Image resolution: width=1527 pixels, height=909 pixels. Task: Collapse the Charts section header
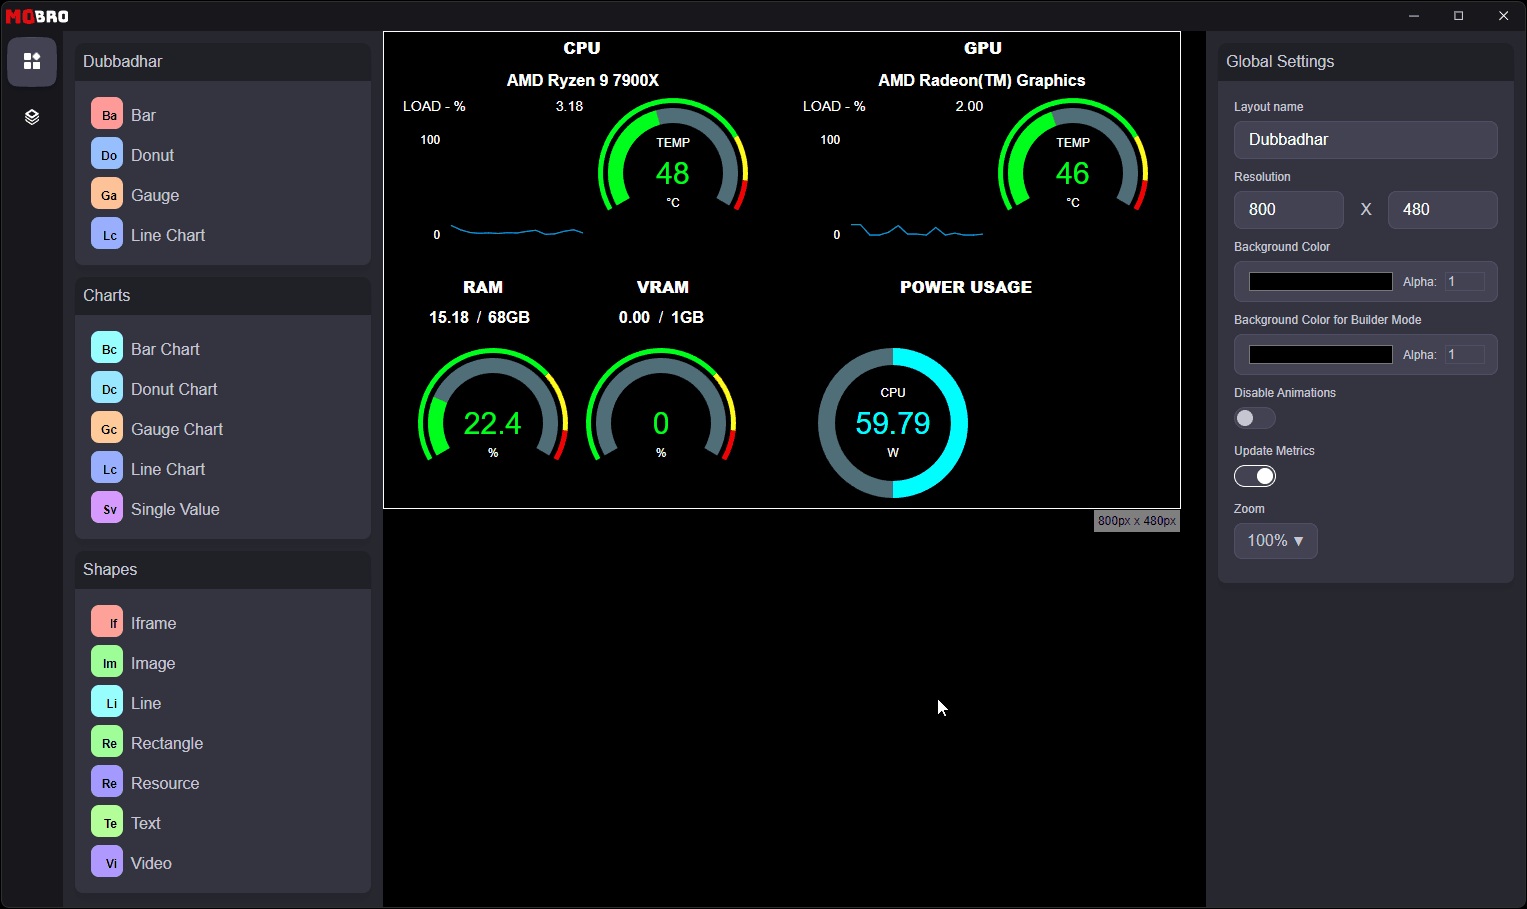pos(223,296)
